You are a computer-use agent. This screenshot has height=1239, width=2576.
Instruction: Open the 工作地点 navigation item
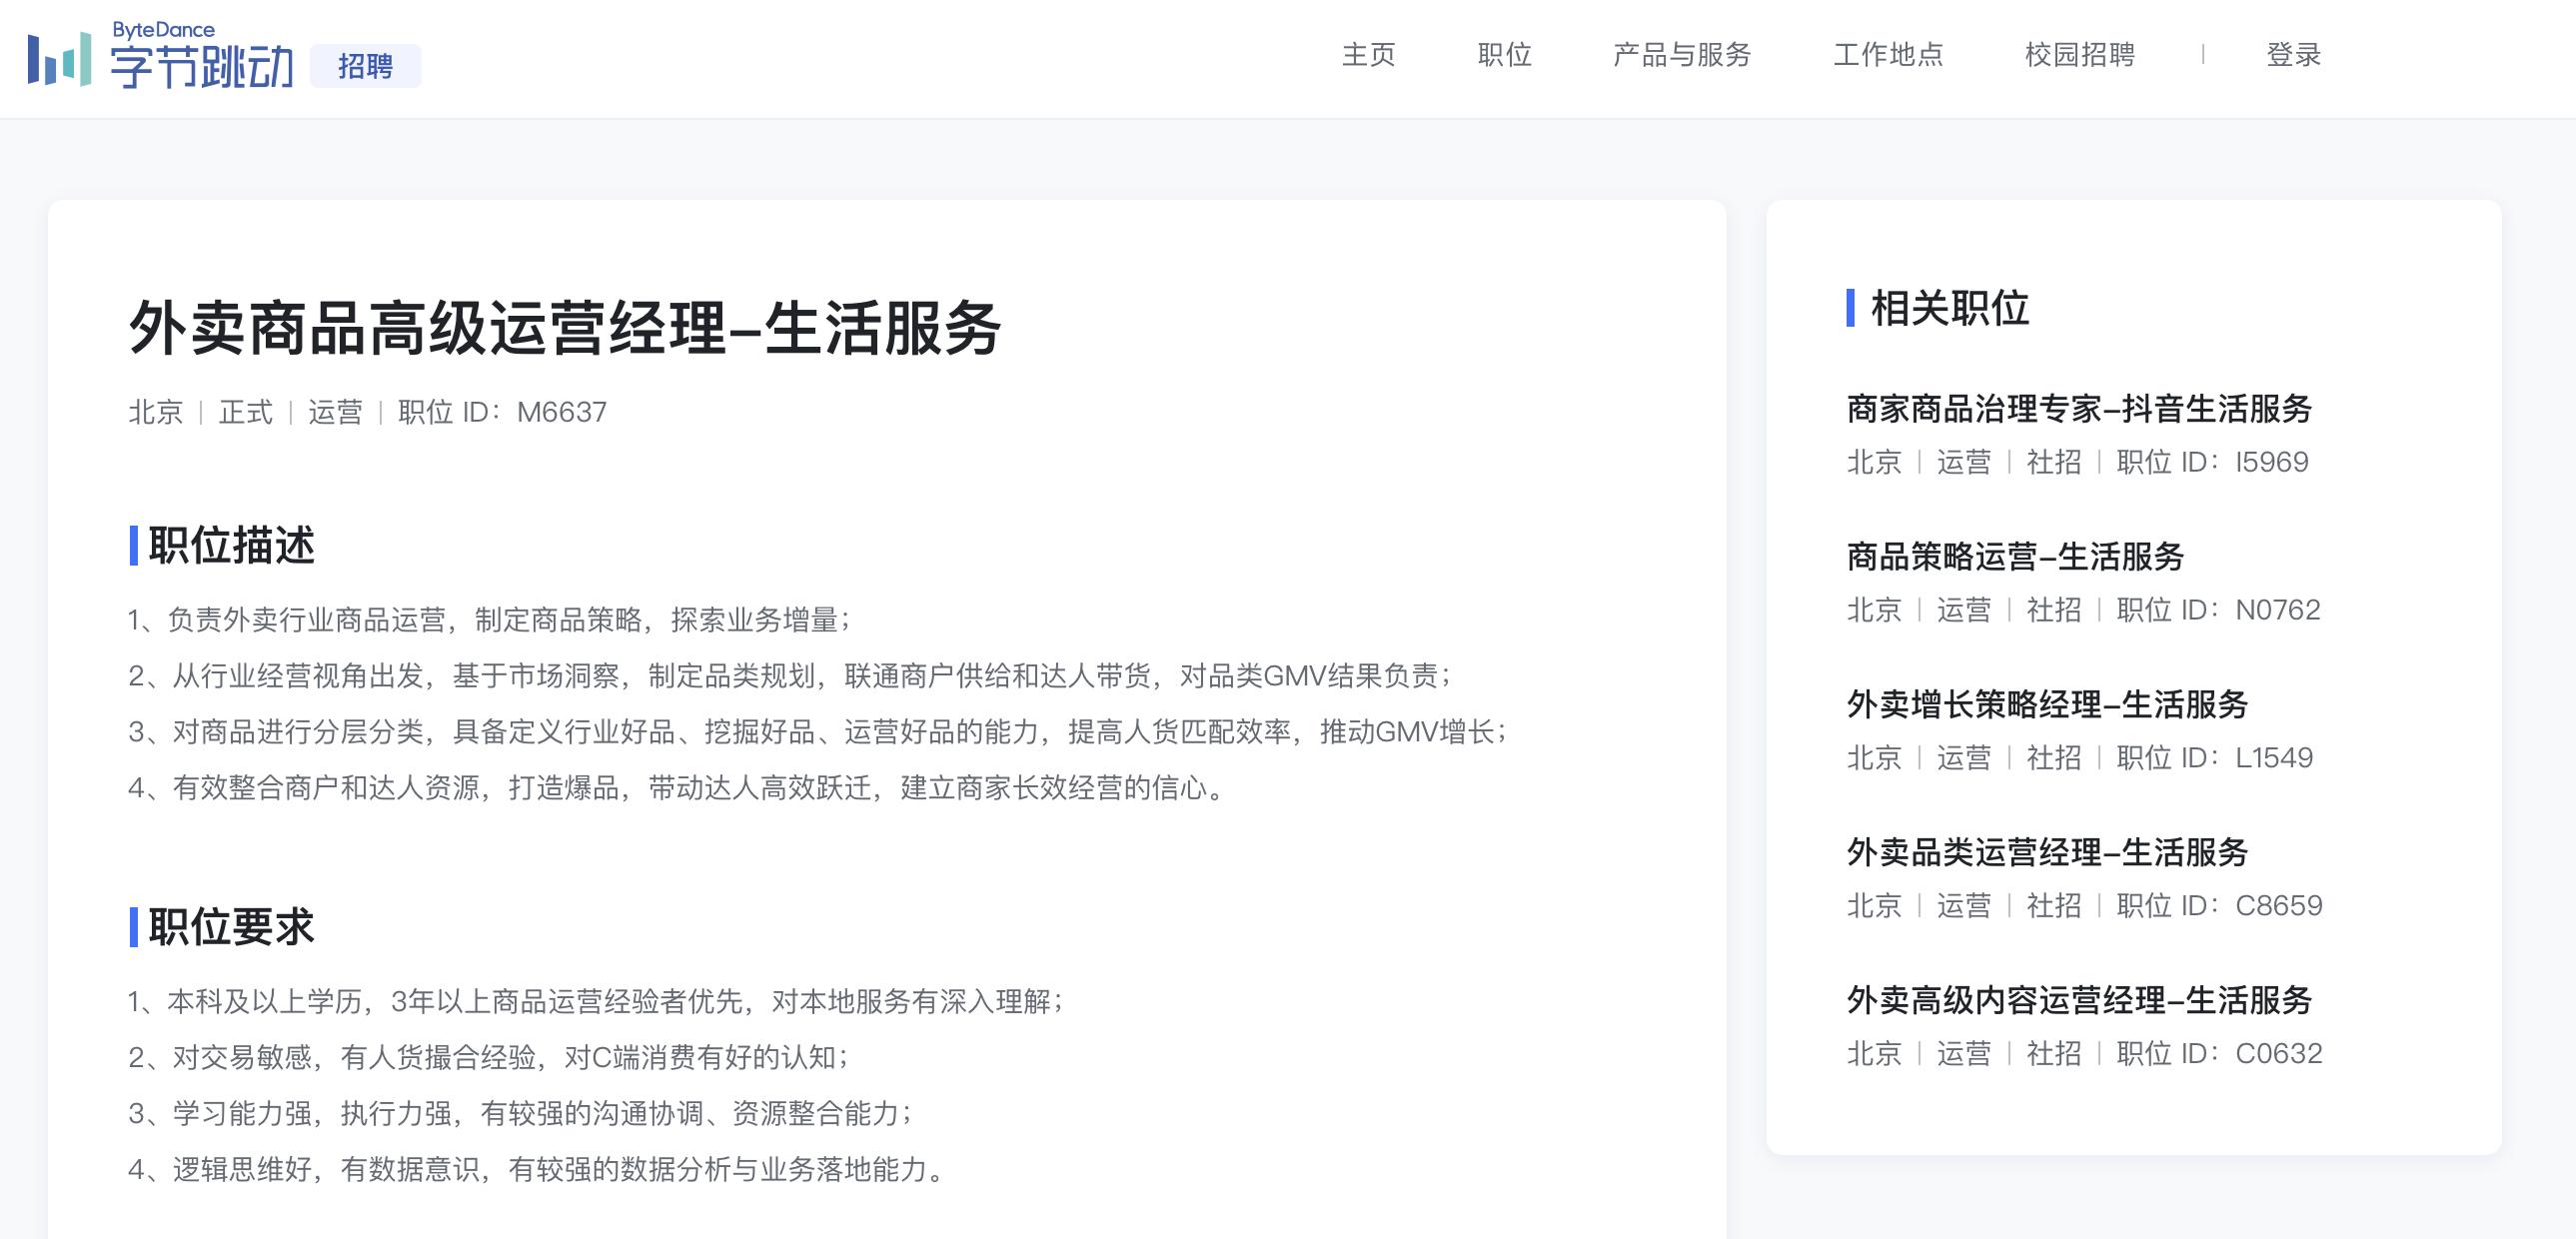(x=1889, y=56)
